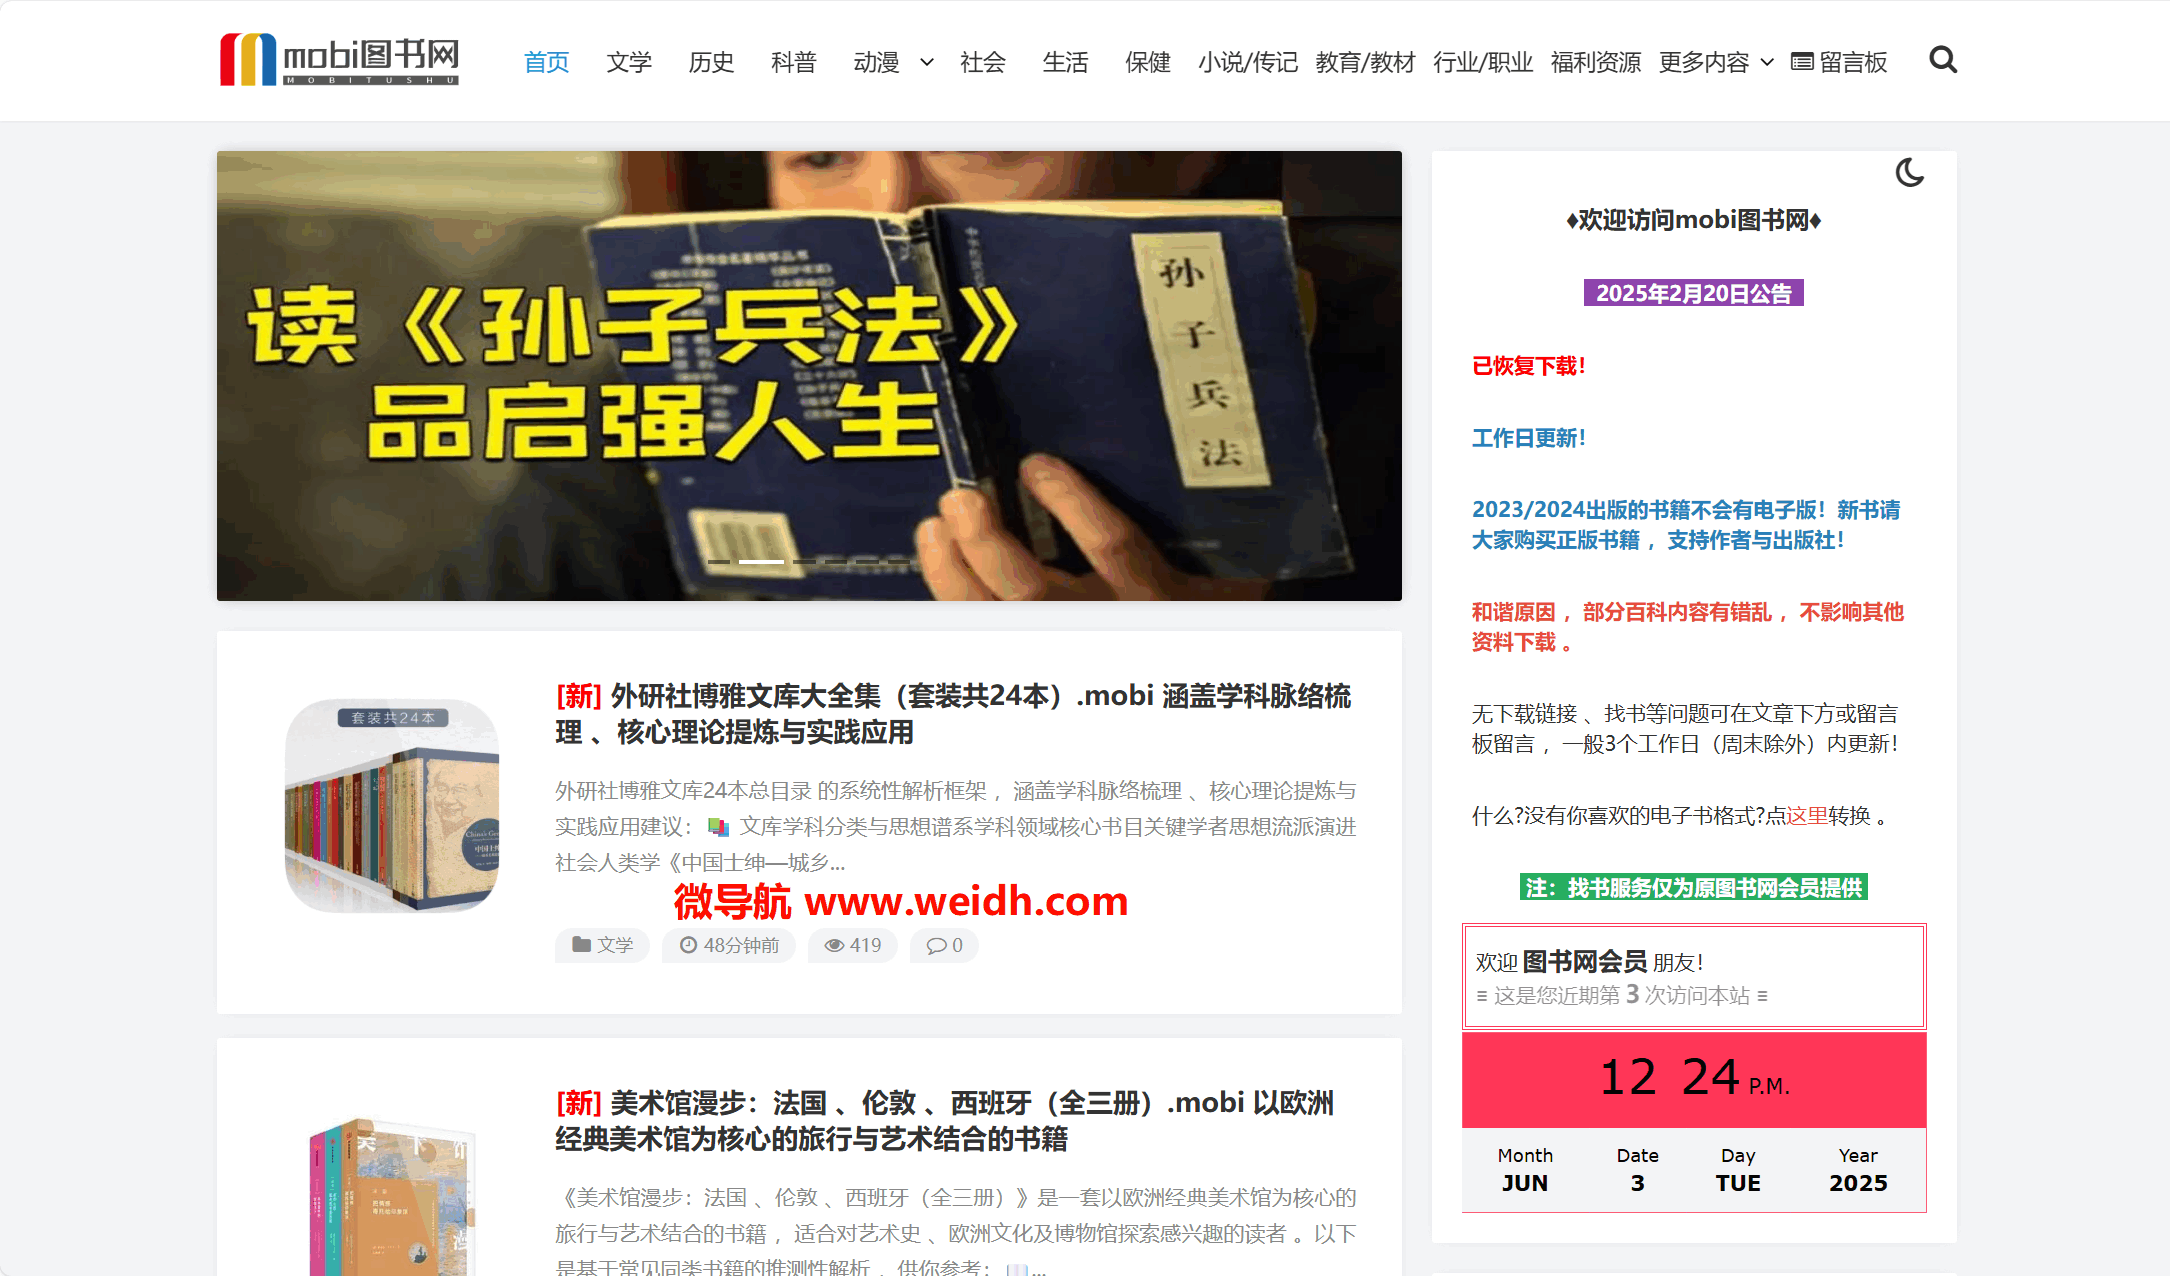The height and width of the screenshot is (1276, 2170).
Task: Select the active carousel slide indicator
Action: [761, 562]
